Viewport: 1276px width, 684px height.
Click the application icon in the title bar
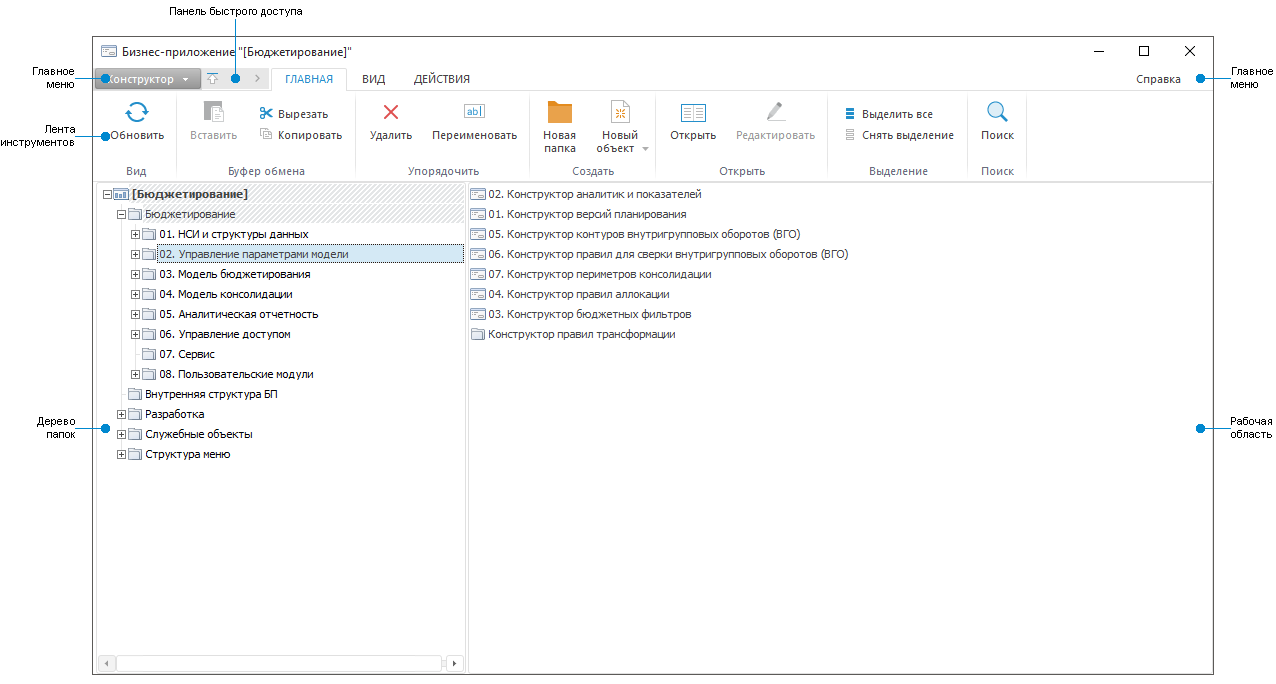click(x=109, y=51)
